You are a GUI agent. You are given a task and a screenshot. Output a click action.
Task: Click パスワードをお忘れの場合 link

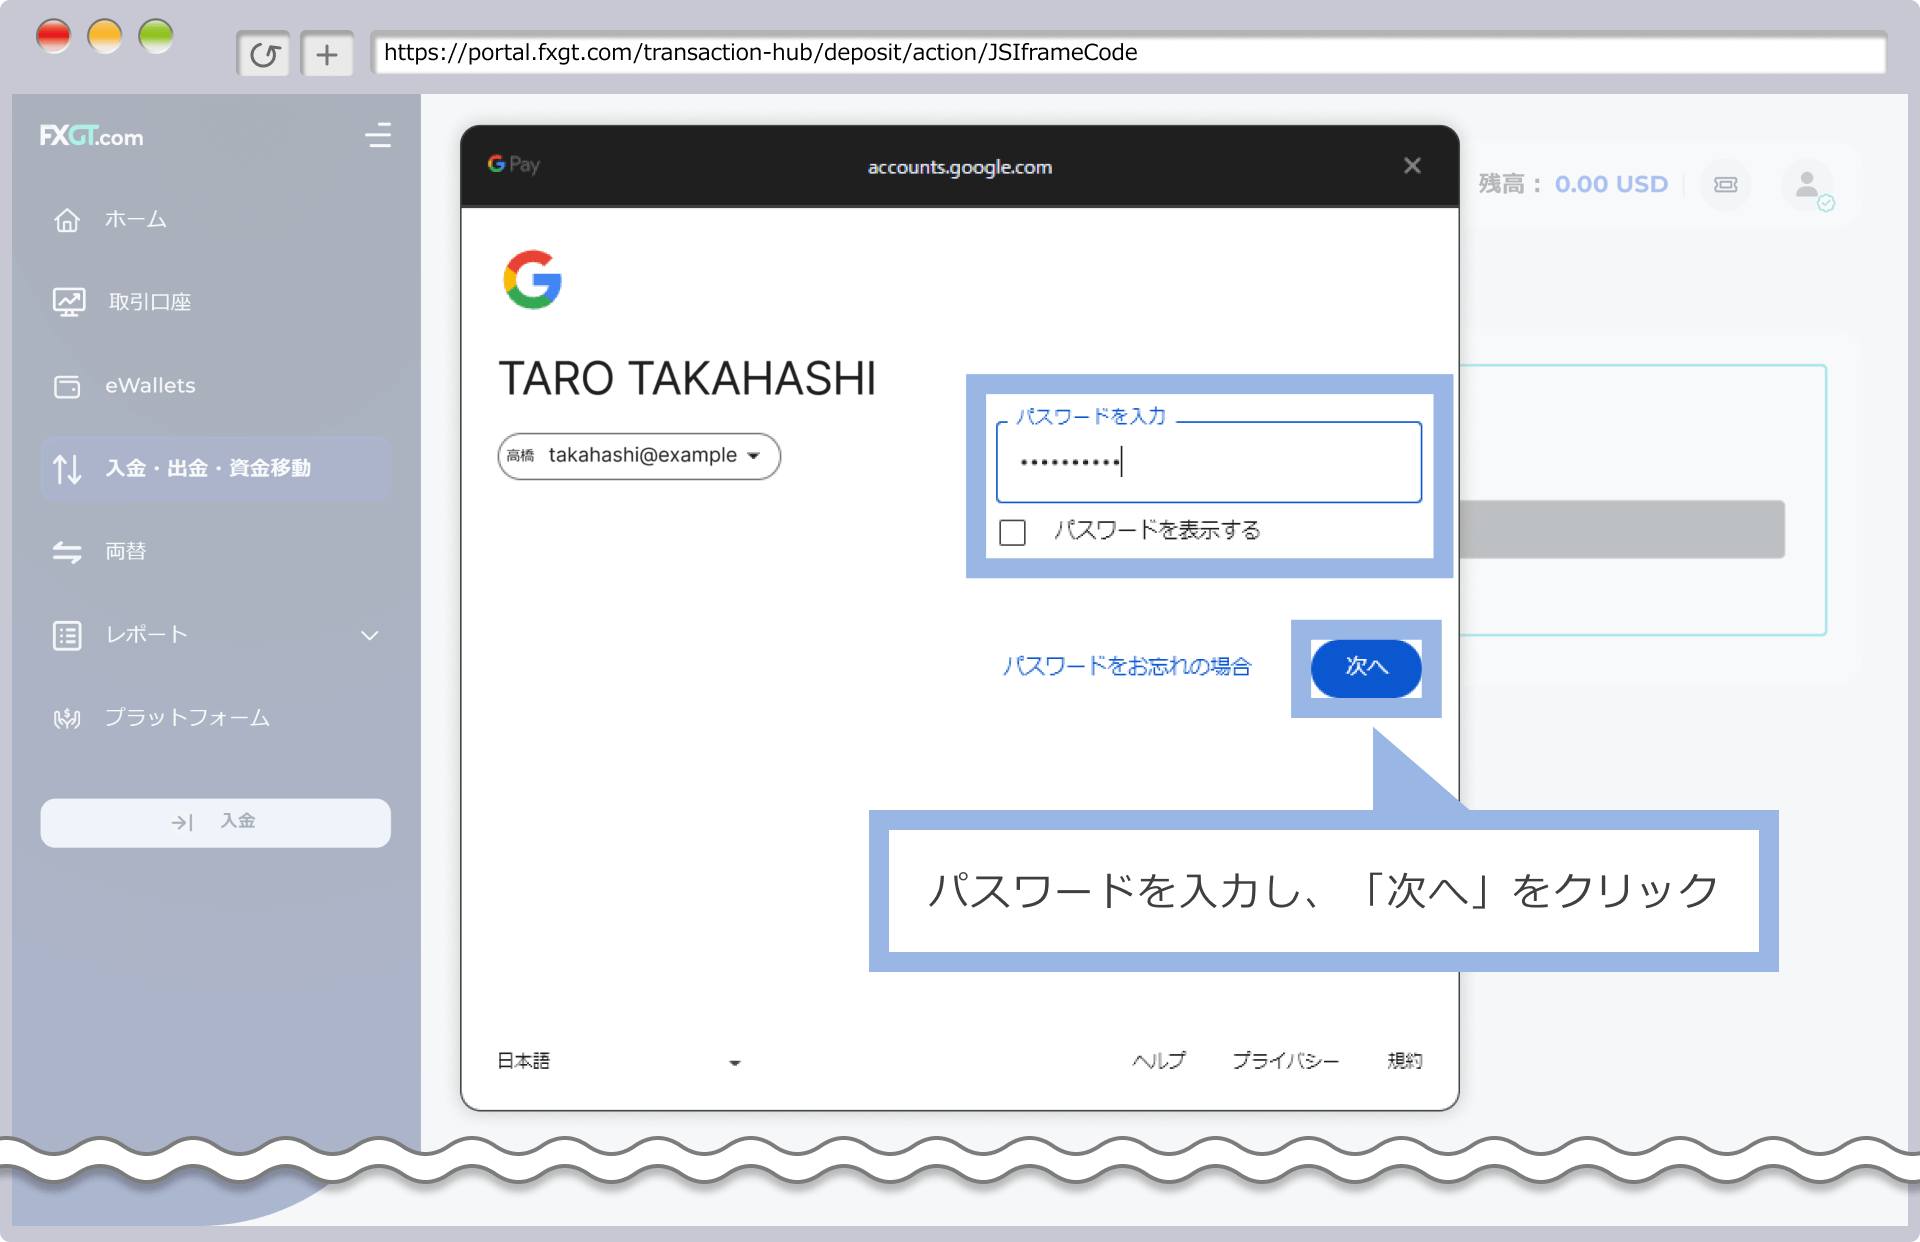click(x=1127, y=666)
